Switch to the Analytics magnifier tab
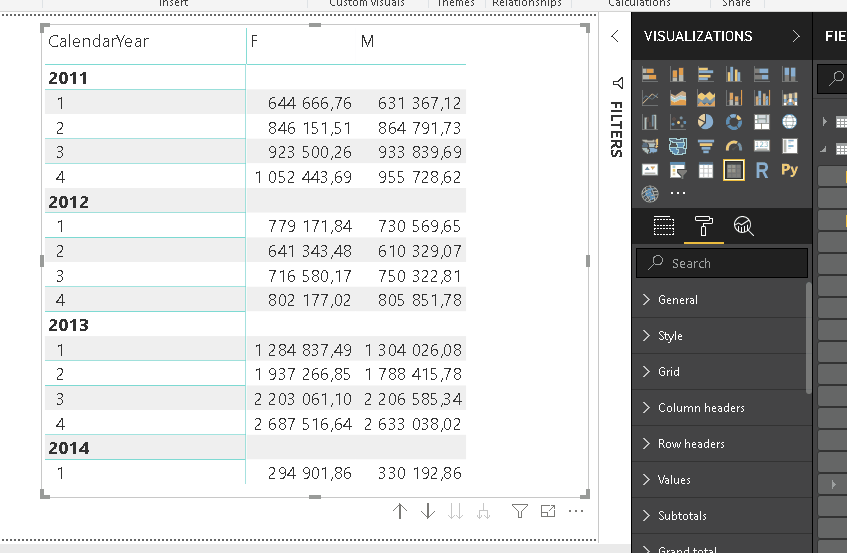The image size is (847, 553). (743, 226)
